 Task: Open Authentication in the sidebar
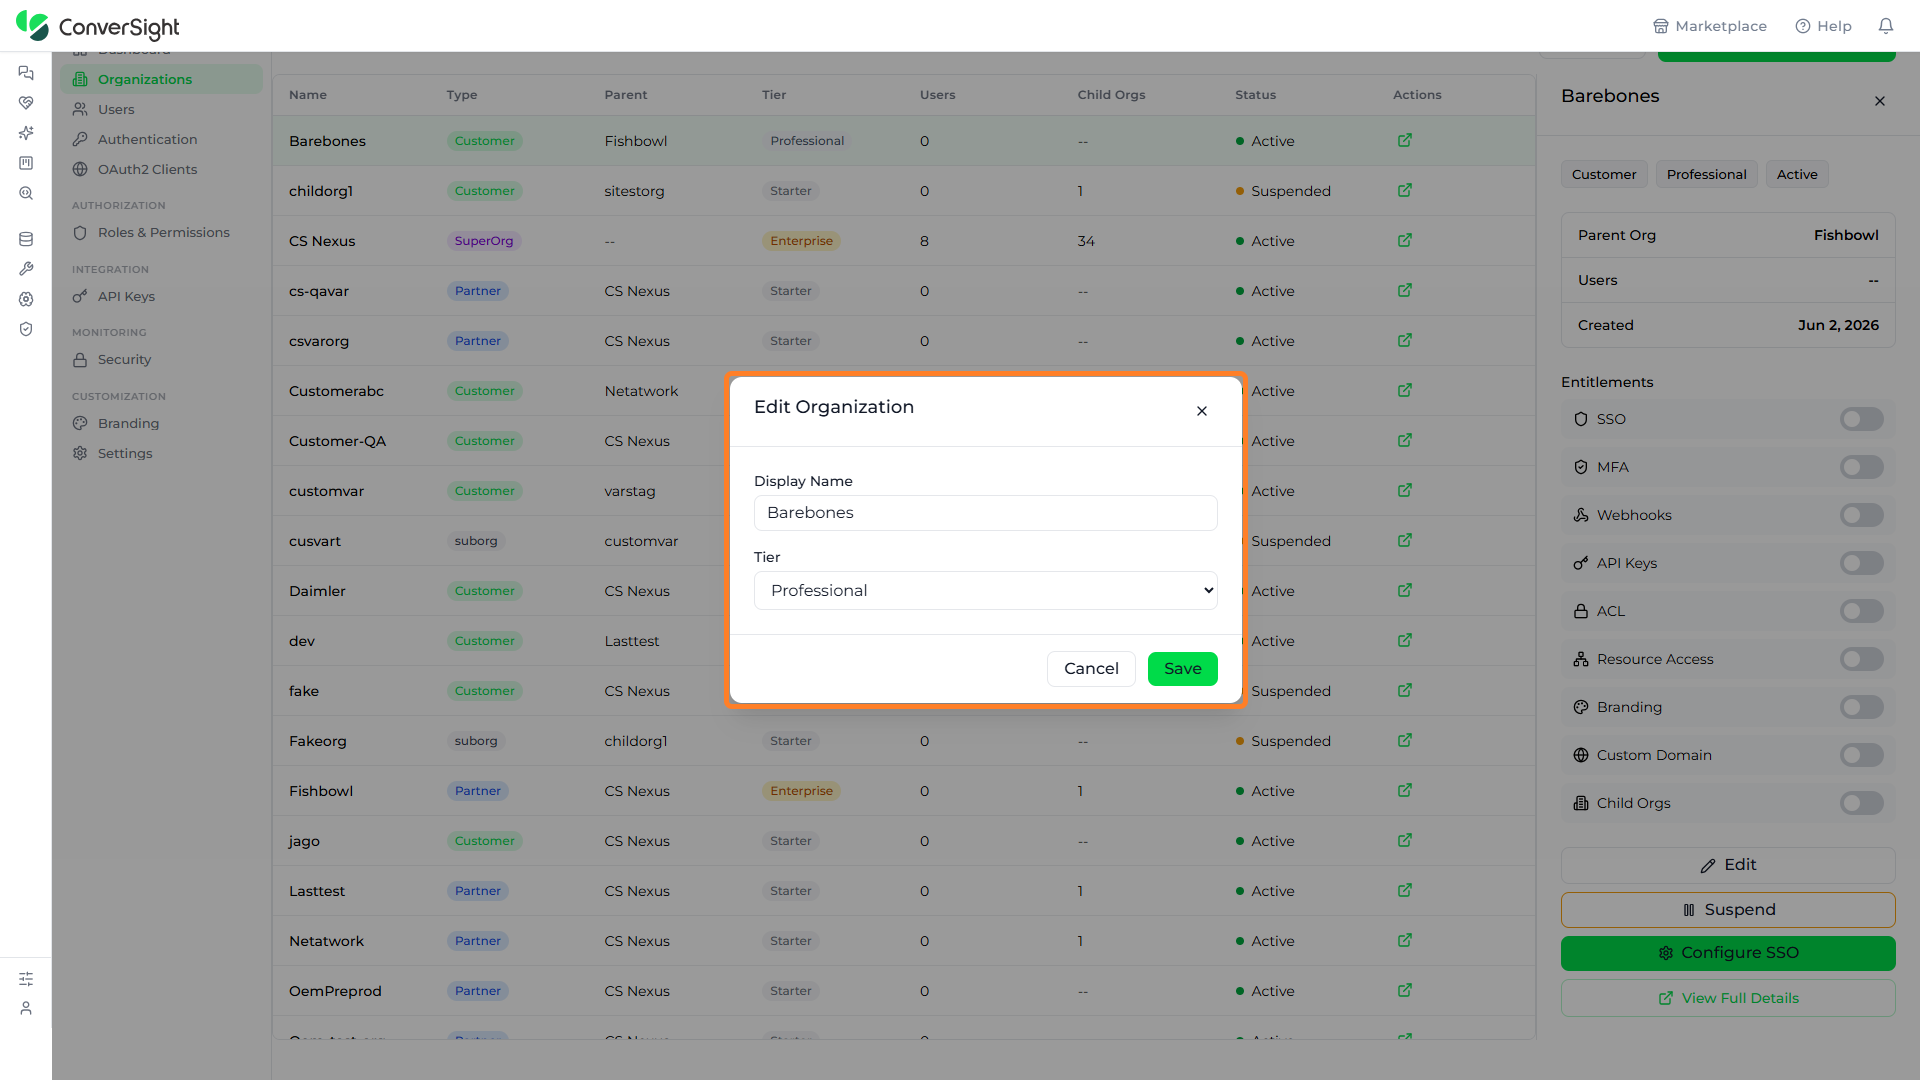161,139
